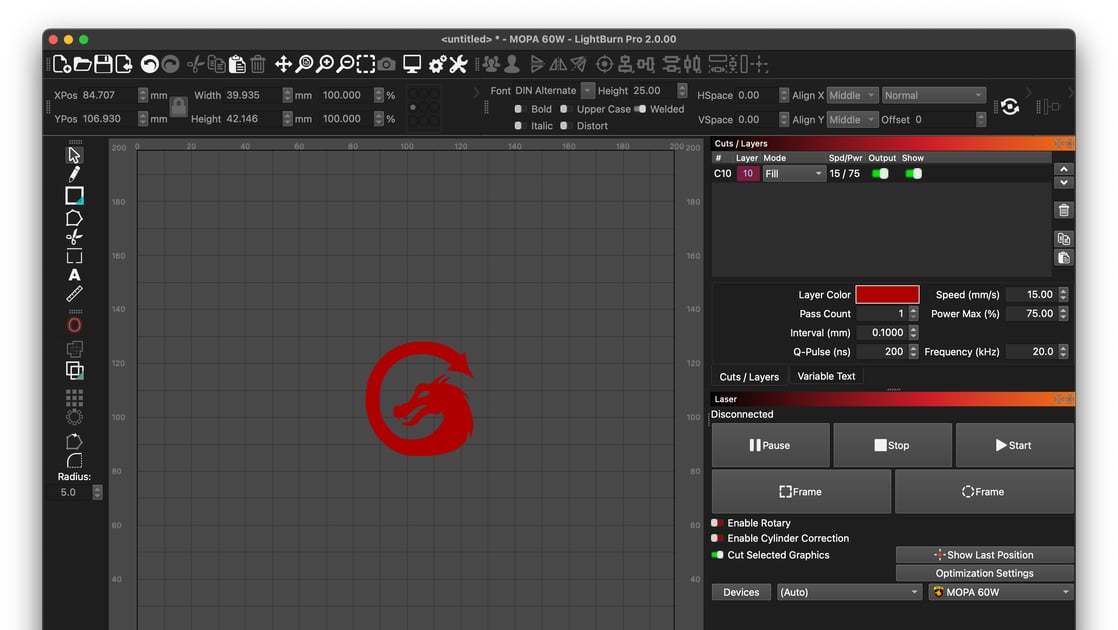Image resolution: width=1118 pixels, height=630 pixels.
Task: Click the camera capture toolbar icon
Action: tap(386, 63)
